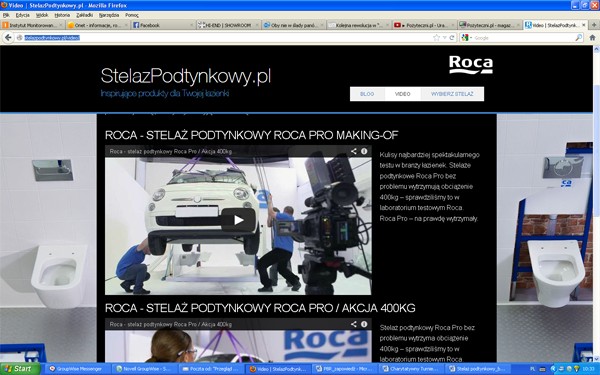Open the WYBIERZ STELAŻ section
The height and width of the screenshot is (375, 600).
[452, 94]
